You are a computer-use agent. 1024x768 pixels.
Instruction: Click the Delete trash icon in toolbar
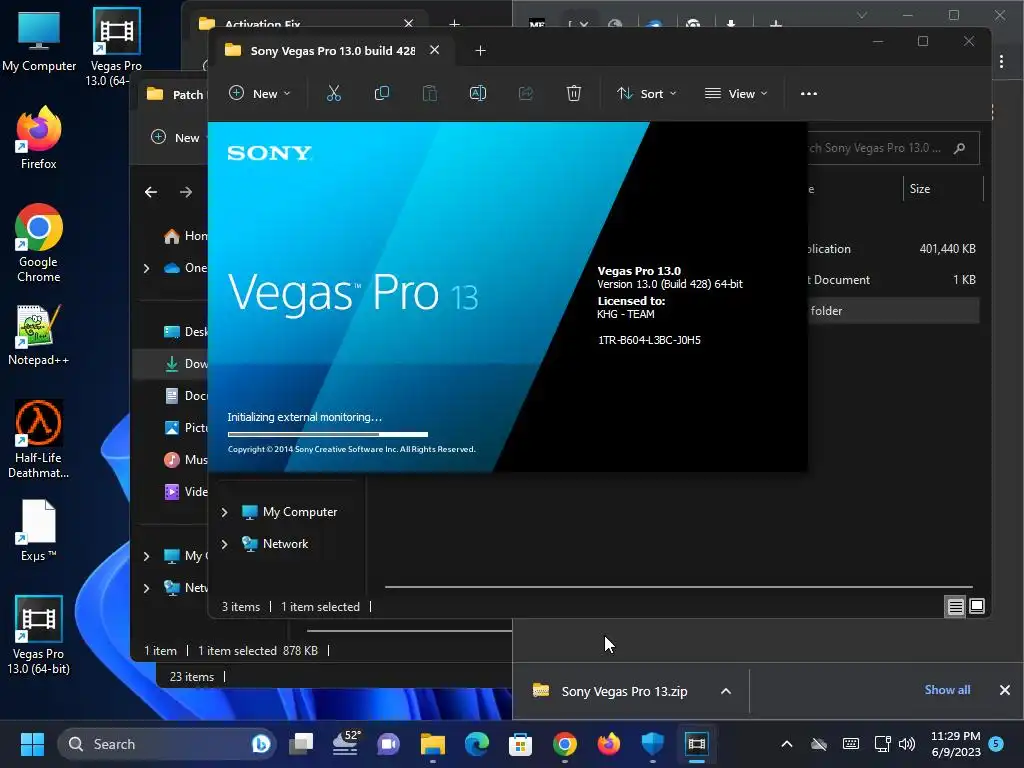click(x=573, y=93)
